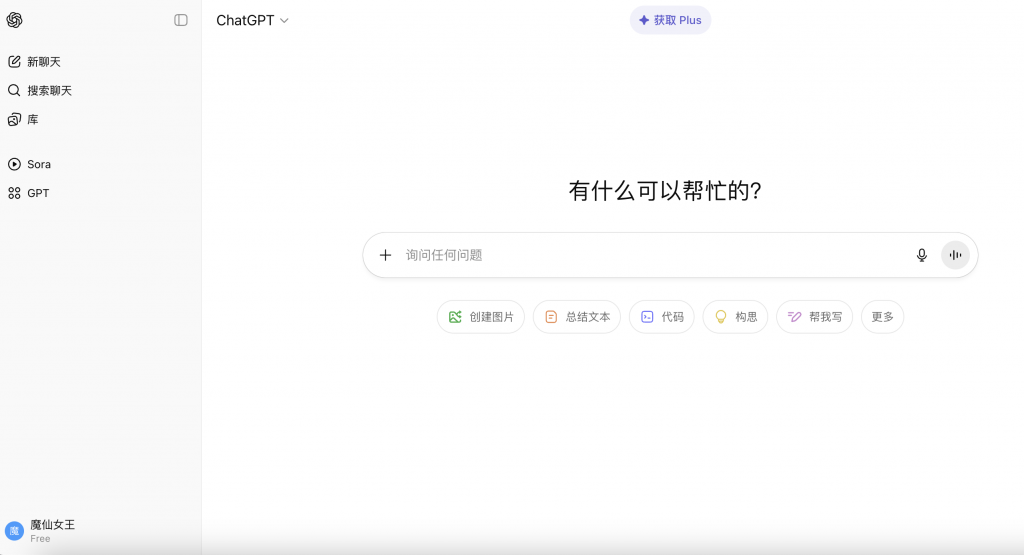The height and width of the screenshot is (555, 1024).
Task: Start voice mode with the waveform icon
Action: 955,255
